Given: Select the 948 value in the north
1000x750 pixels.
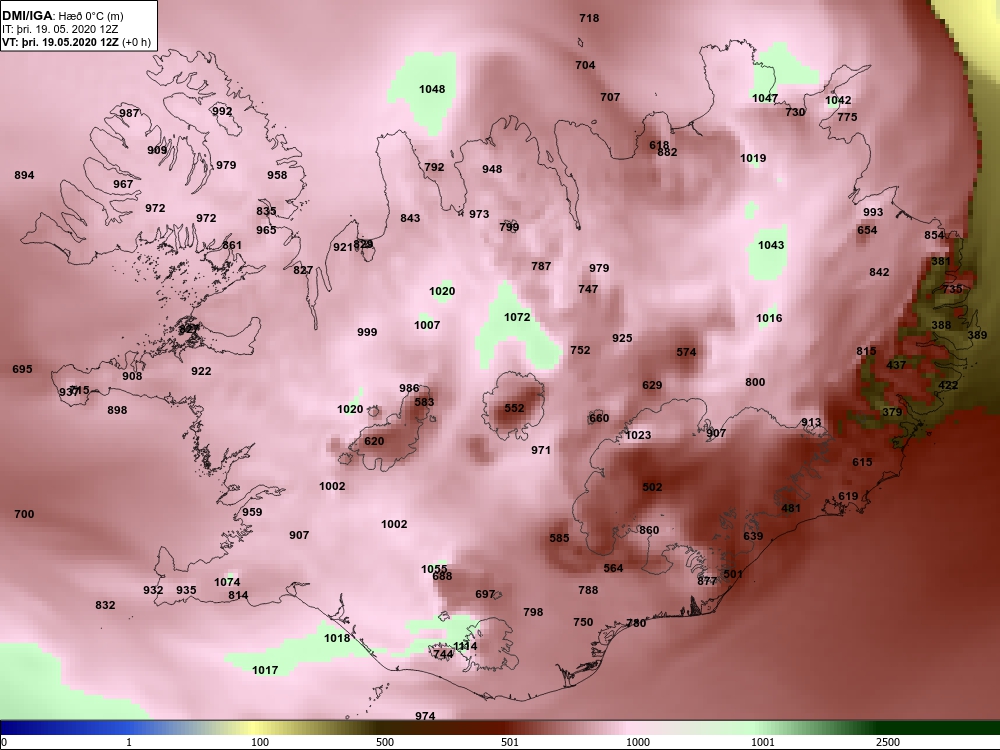Looking at the screenshot, I should click(x=492, y=170).
